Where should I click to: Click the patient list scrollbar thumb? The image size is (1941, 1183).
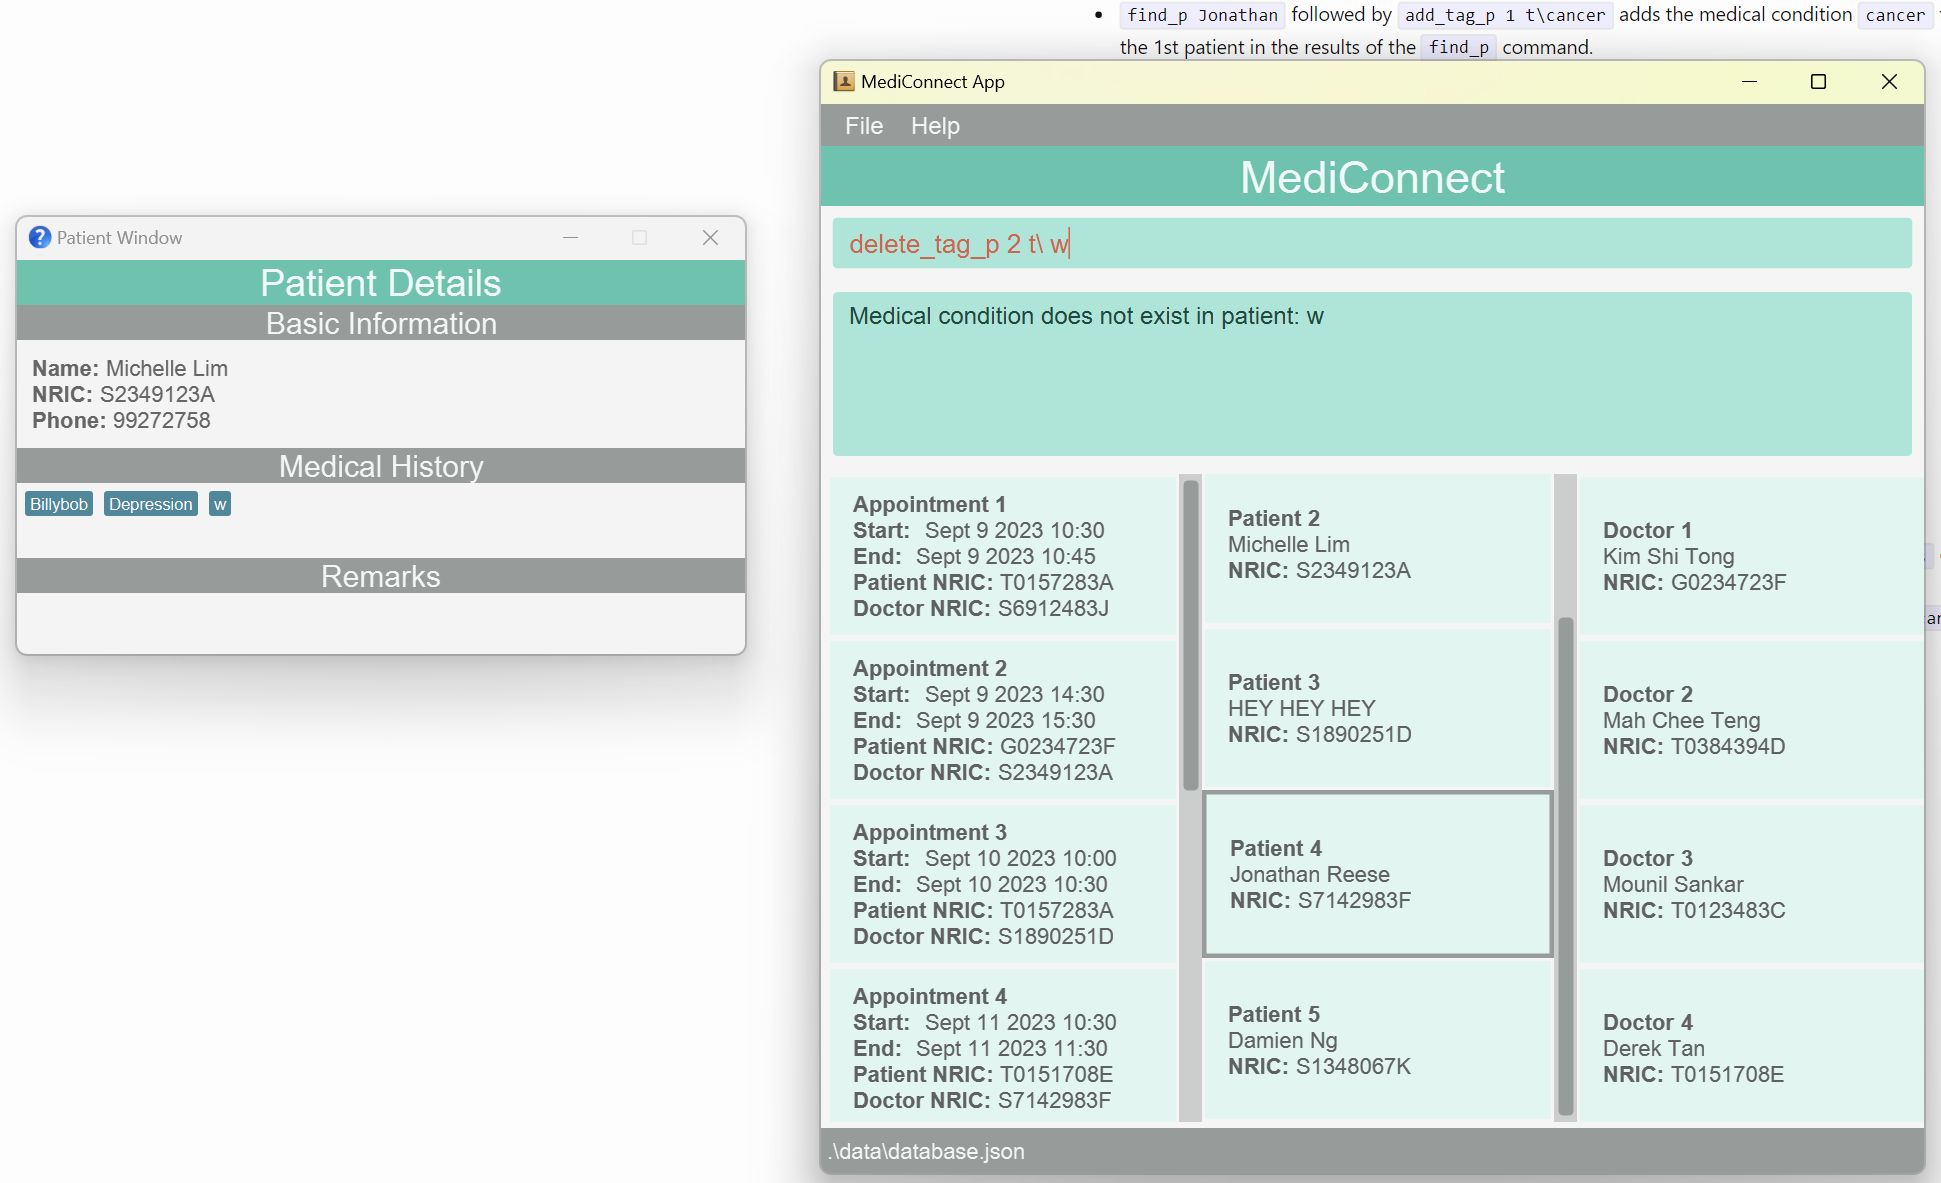(x=1566, y=865)
